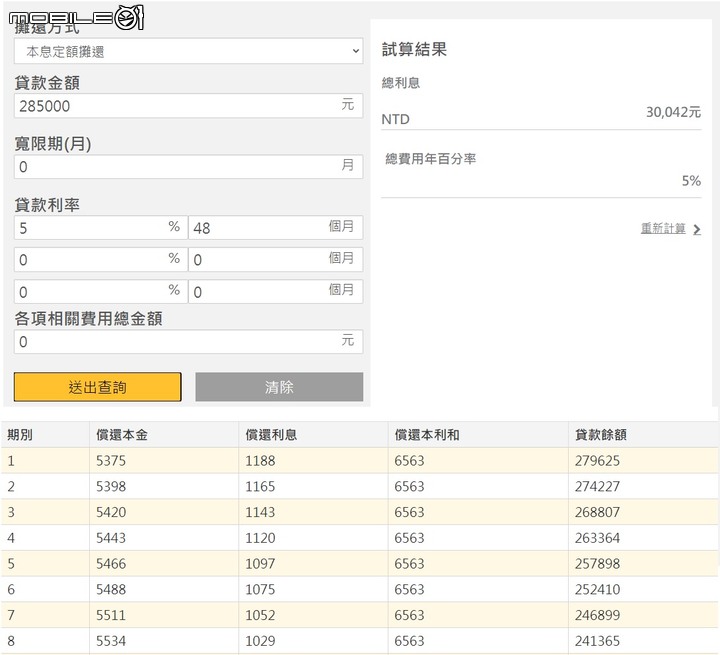720x655 pixels.
Task: Click the 總利息 label
Action: pyautogui.click(x=401, y=83)
